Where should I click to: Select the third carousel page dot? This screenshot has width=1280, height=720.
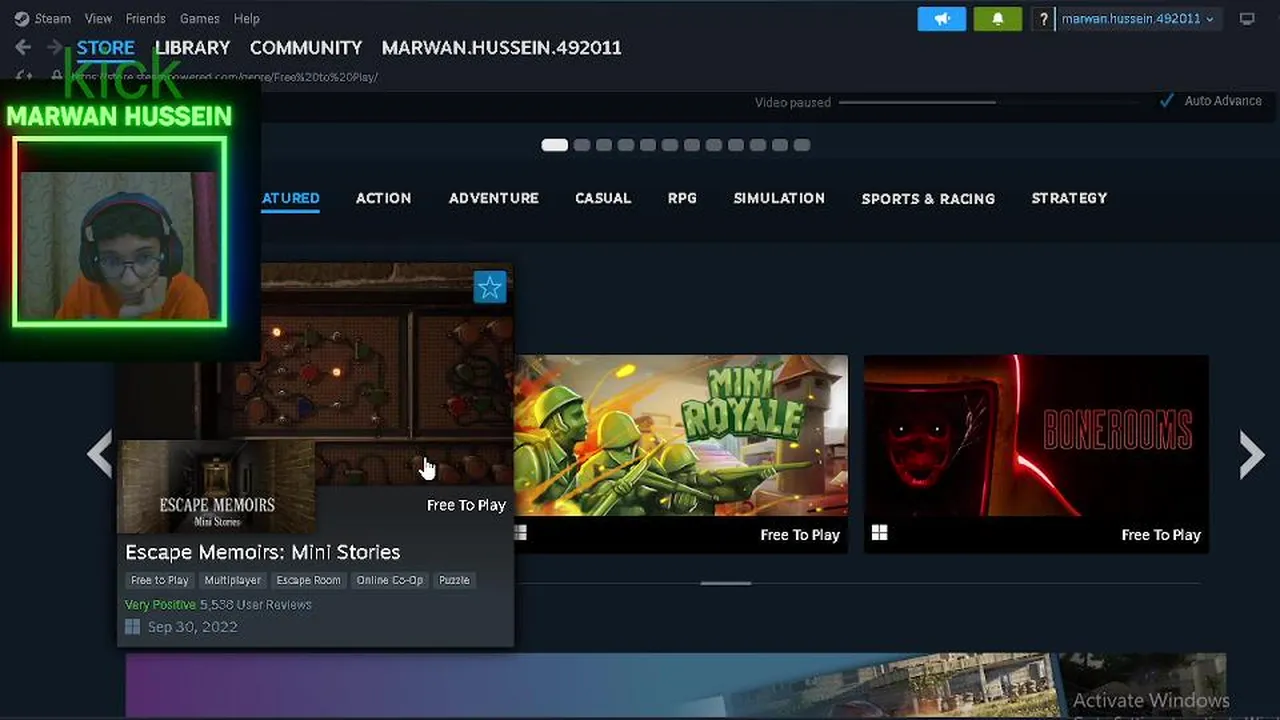click(604, 145)
